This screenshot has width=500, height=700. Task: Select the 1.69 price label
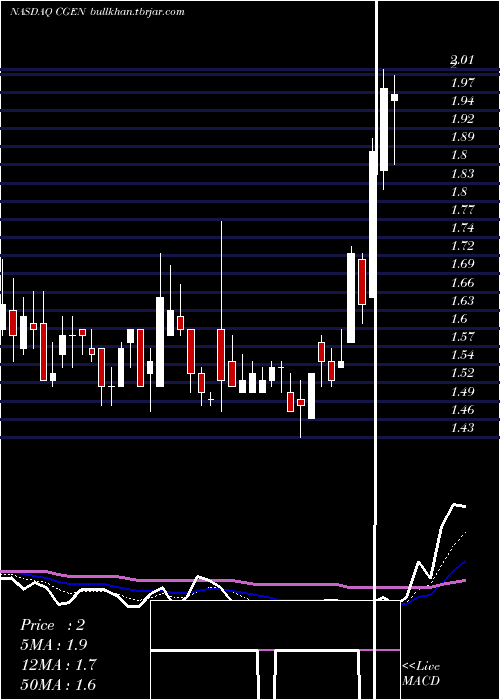pyautogui.click(x=462, y=263)
